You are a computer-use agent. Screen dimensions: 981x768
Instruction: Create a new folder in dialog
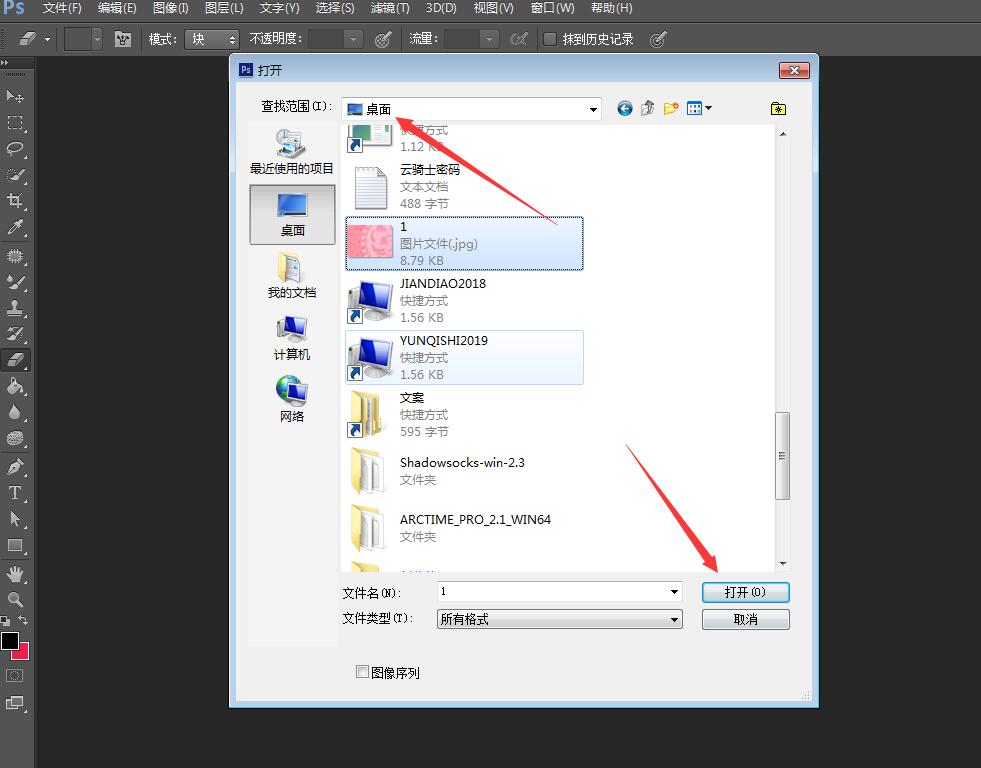coord(671,109)
